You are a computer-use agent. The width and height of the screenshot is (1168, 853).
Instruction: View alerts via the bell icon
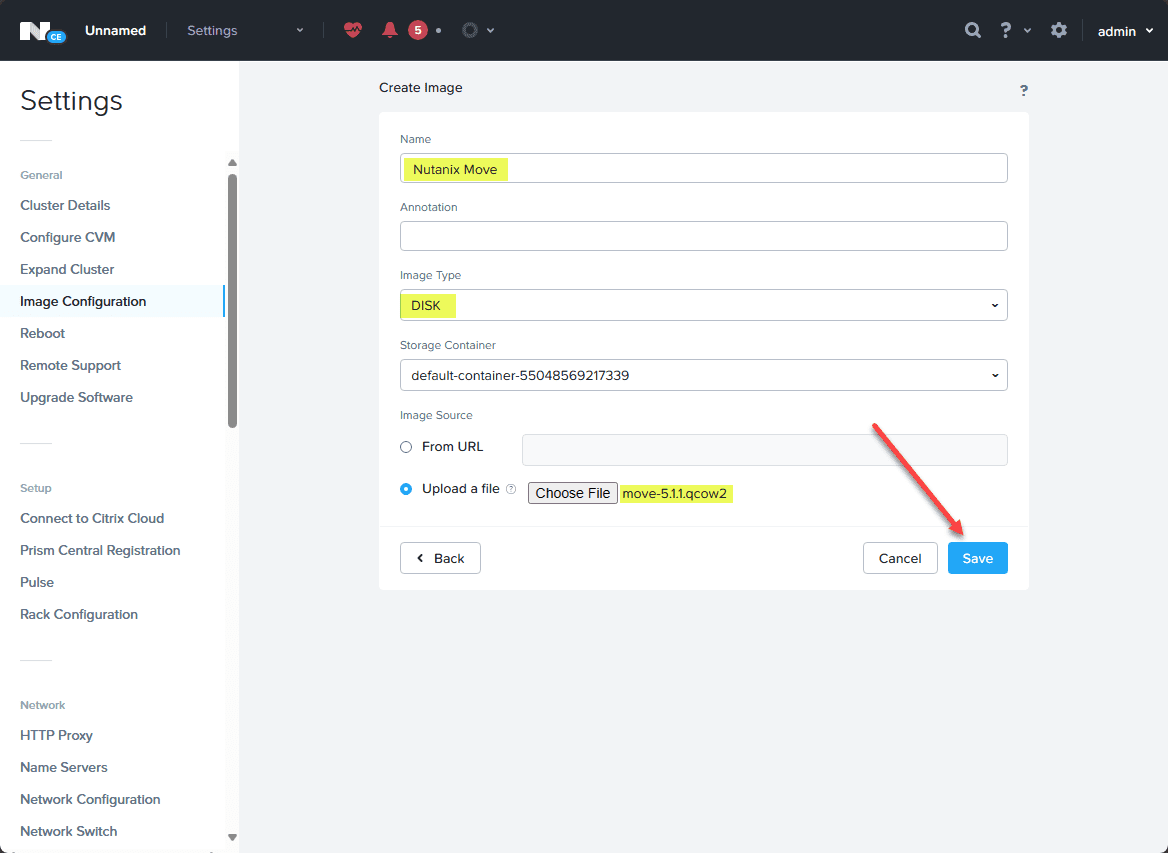[390, 31]
